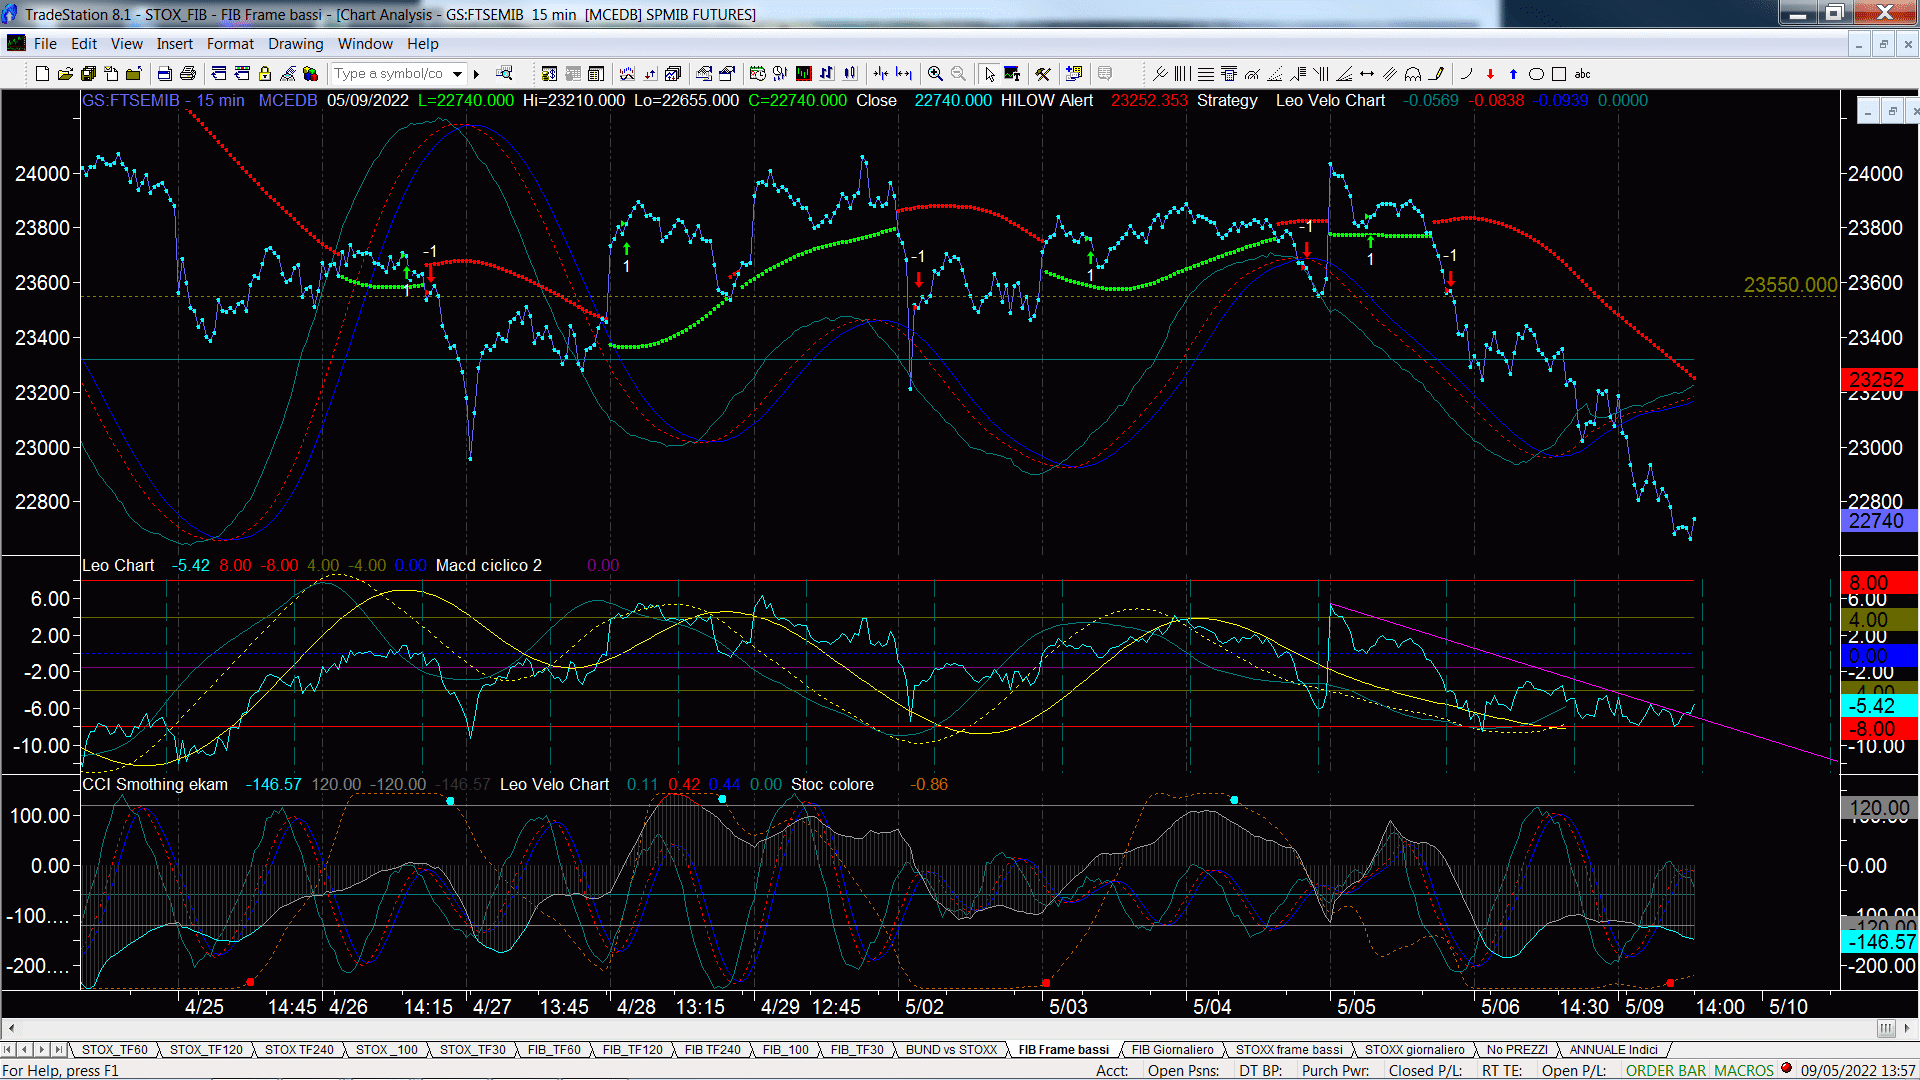Click last-tab navigation arrow in tab strip
Image resolution: width=1920 pixels, height=1080 pixels.
pyautogui.click(x=59, y=1050)
